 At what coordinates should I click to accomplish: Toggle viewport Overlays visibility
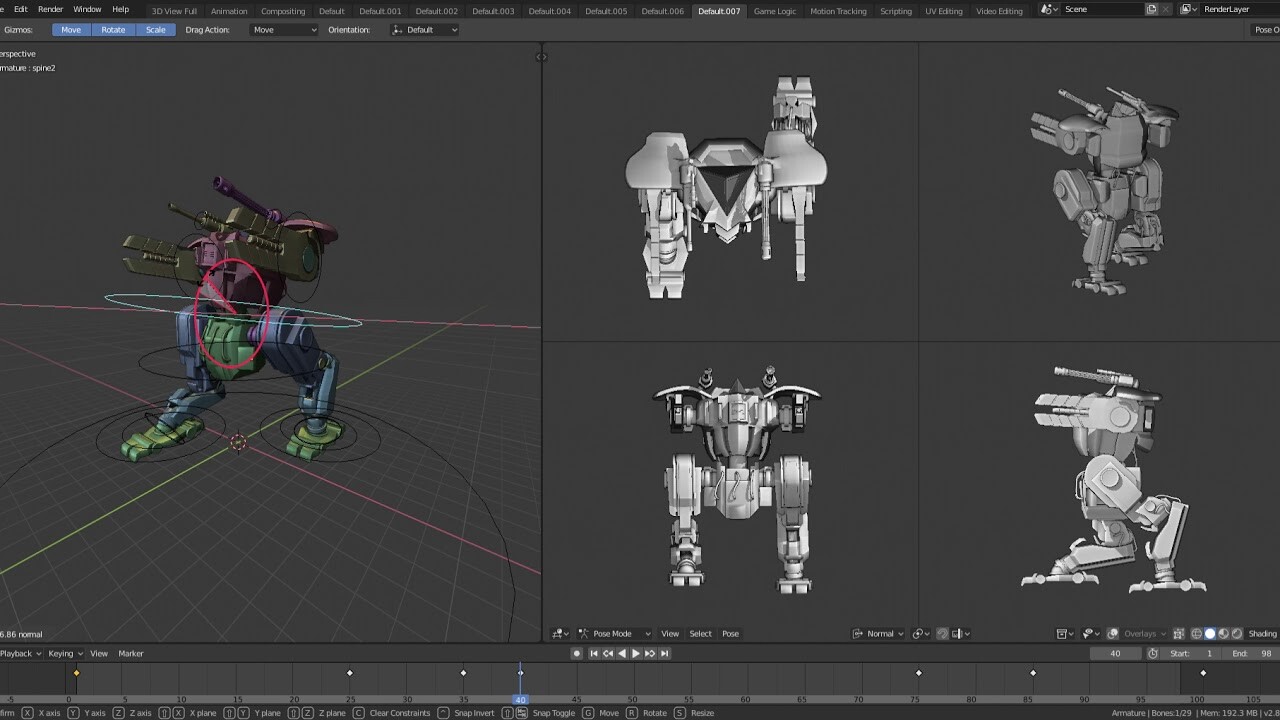[1112, 633]
